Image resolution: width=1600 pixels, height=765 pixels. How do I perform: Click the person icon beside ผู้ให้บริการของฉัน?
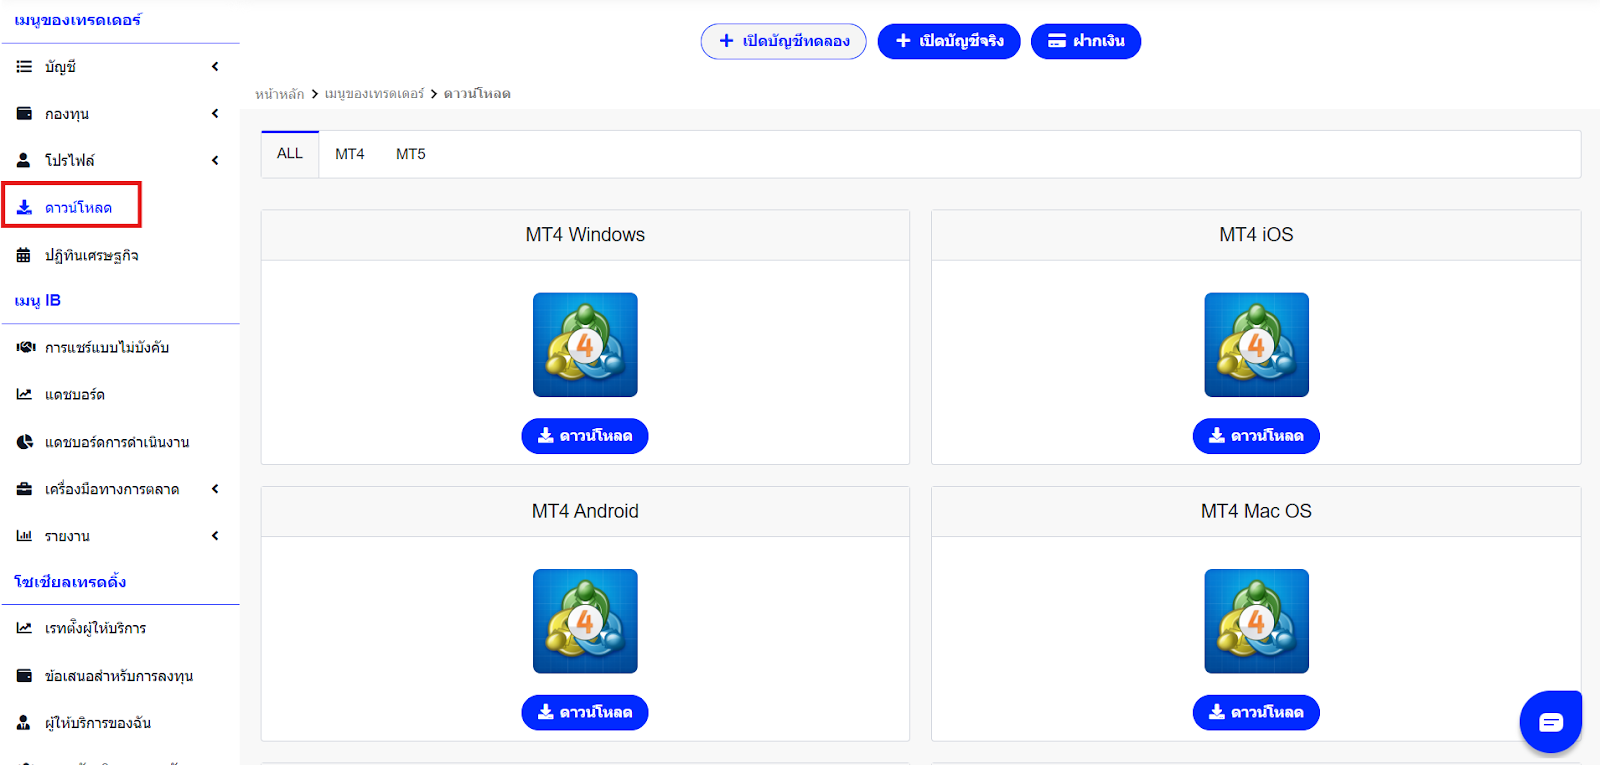[24, 722]
